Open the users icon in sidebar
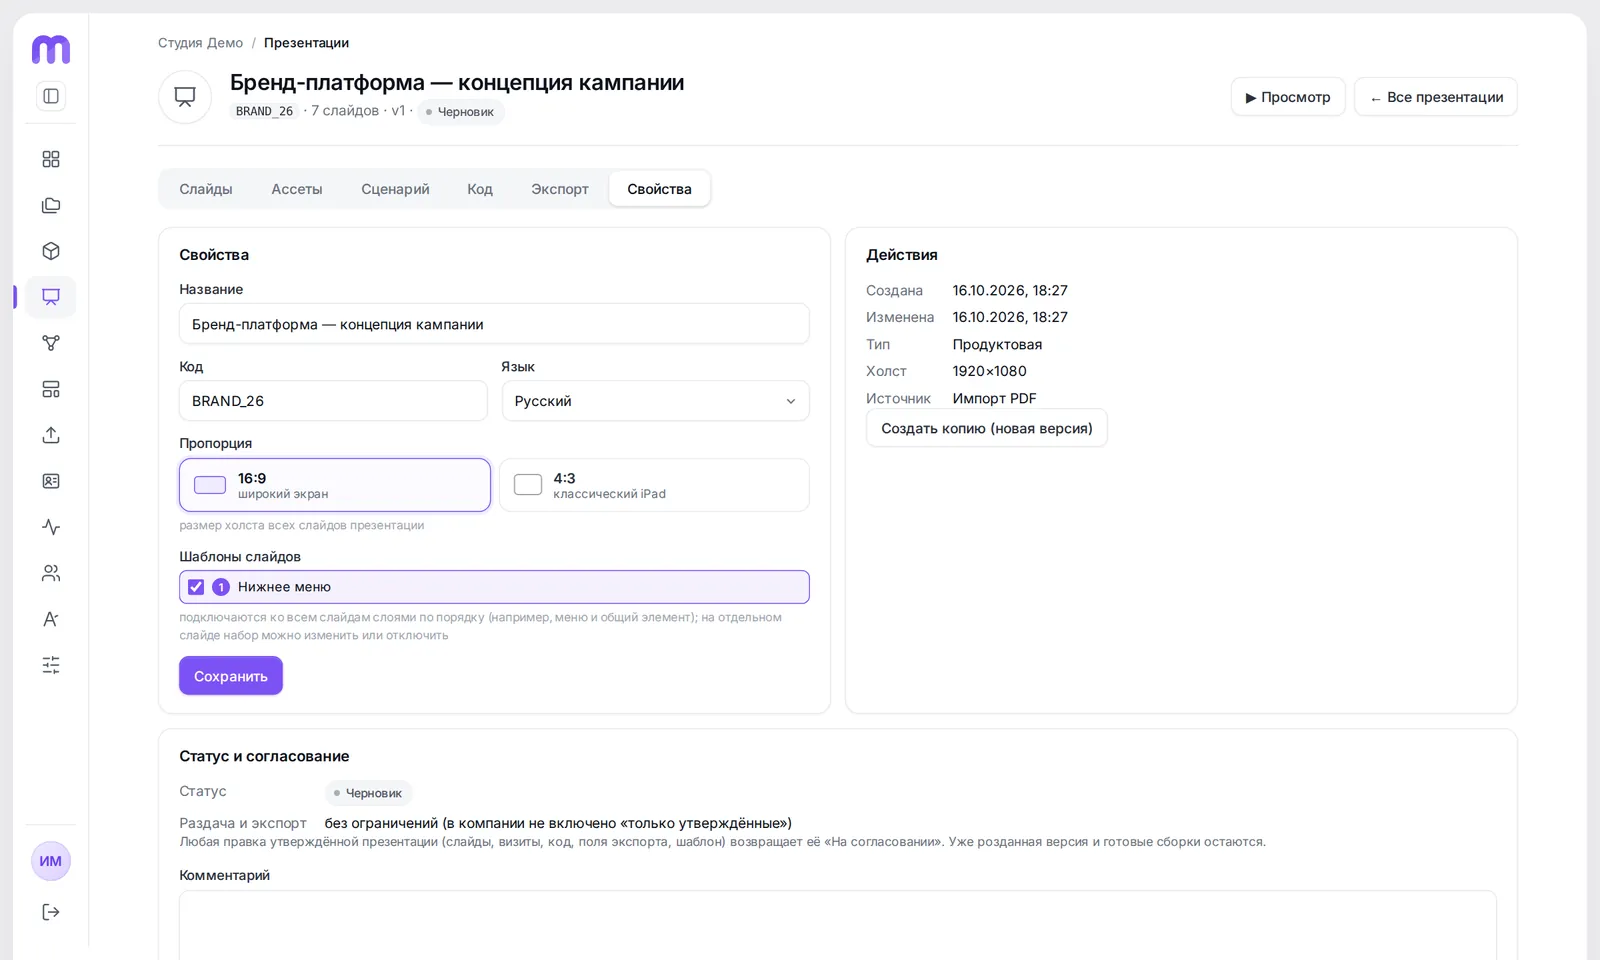Image resolution: width=1600 pixels, height=960 pixels. click(51, 573)
